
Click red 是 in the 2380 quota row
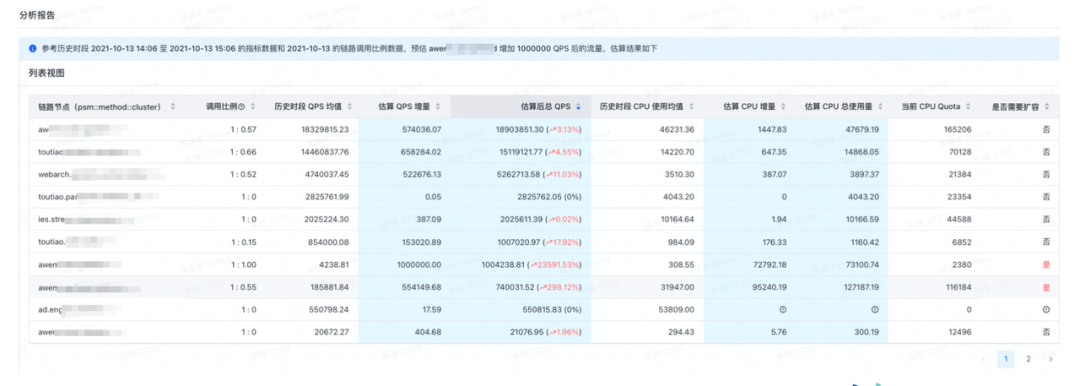(x=1046, y=265)
